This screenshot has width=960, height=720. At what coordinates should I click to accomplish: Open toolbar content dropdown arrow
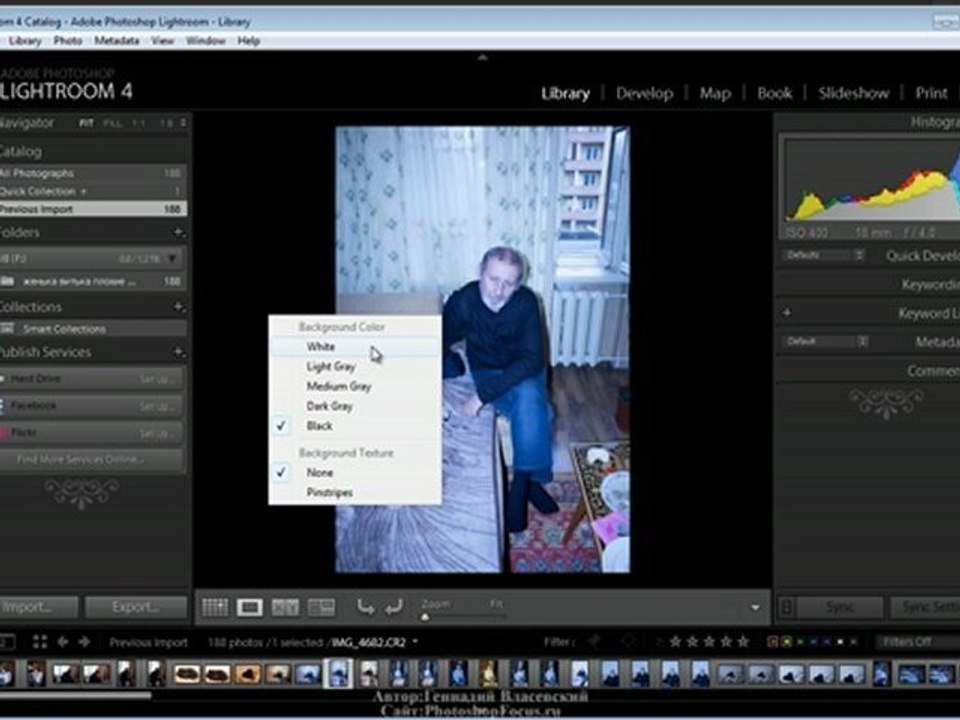755,607
